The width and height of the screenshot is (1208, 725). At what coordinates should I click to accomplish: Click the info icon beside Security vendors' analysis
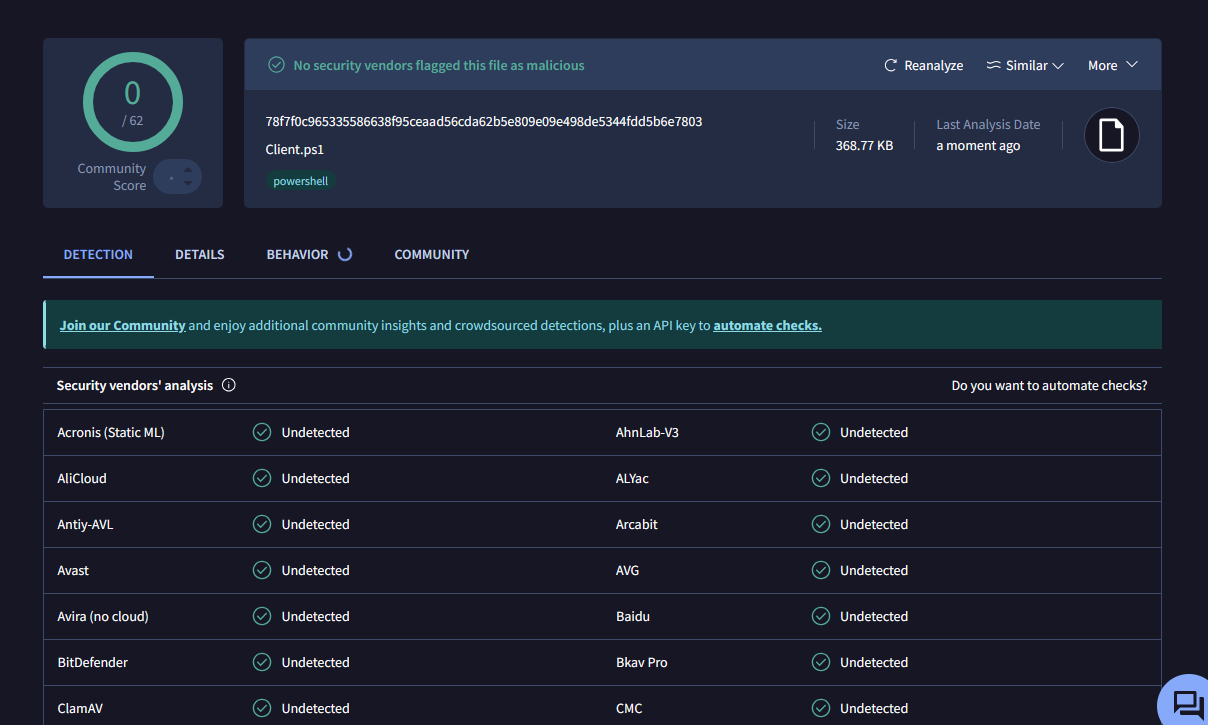pyautogui.click(x=229, y=385)
